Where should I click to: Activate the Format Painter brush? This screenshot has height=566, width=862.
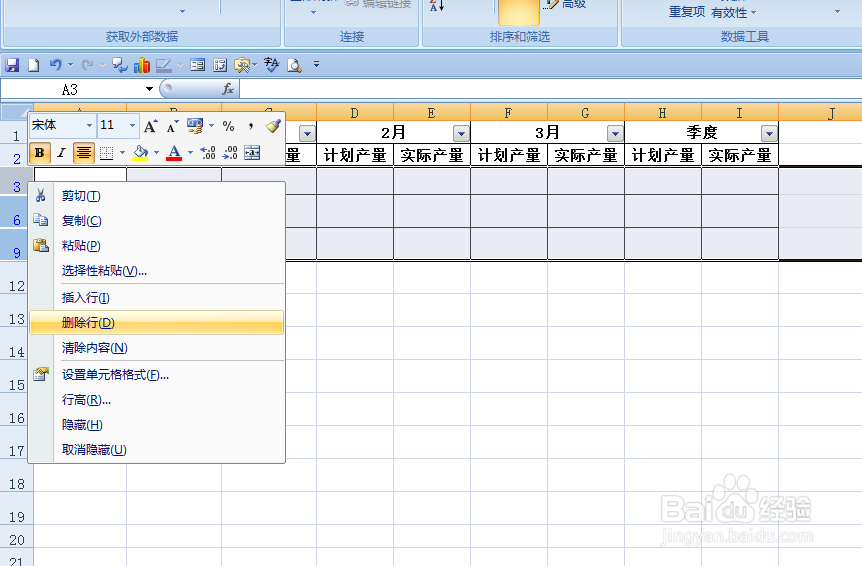pos(273,126)
